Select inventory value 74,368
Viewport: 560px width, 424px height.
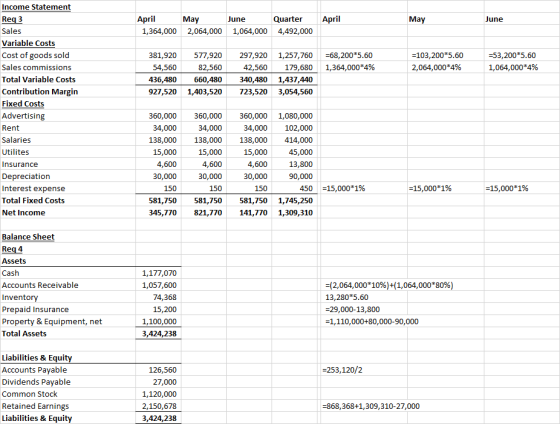click(x=165, y=298)
